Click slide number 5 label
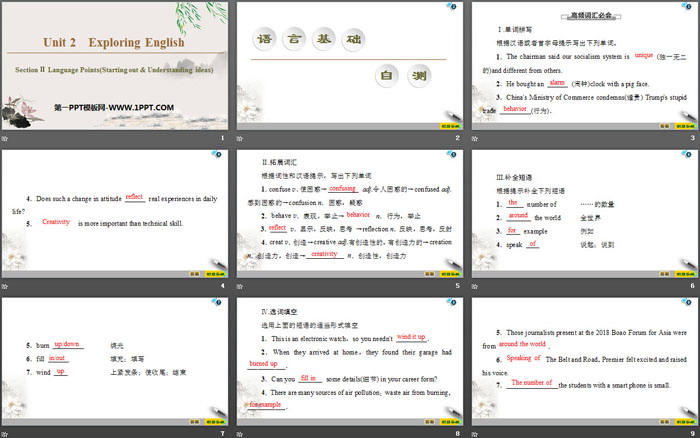700x438 pixels. pos(458,286)
